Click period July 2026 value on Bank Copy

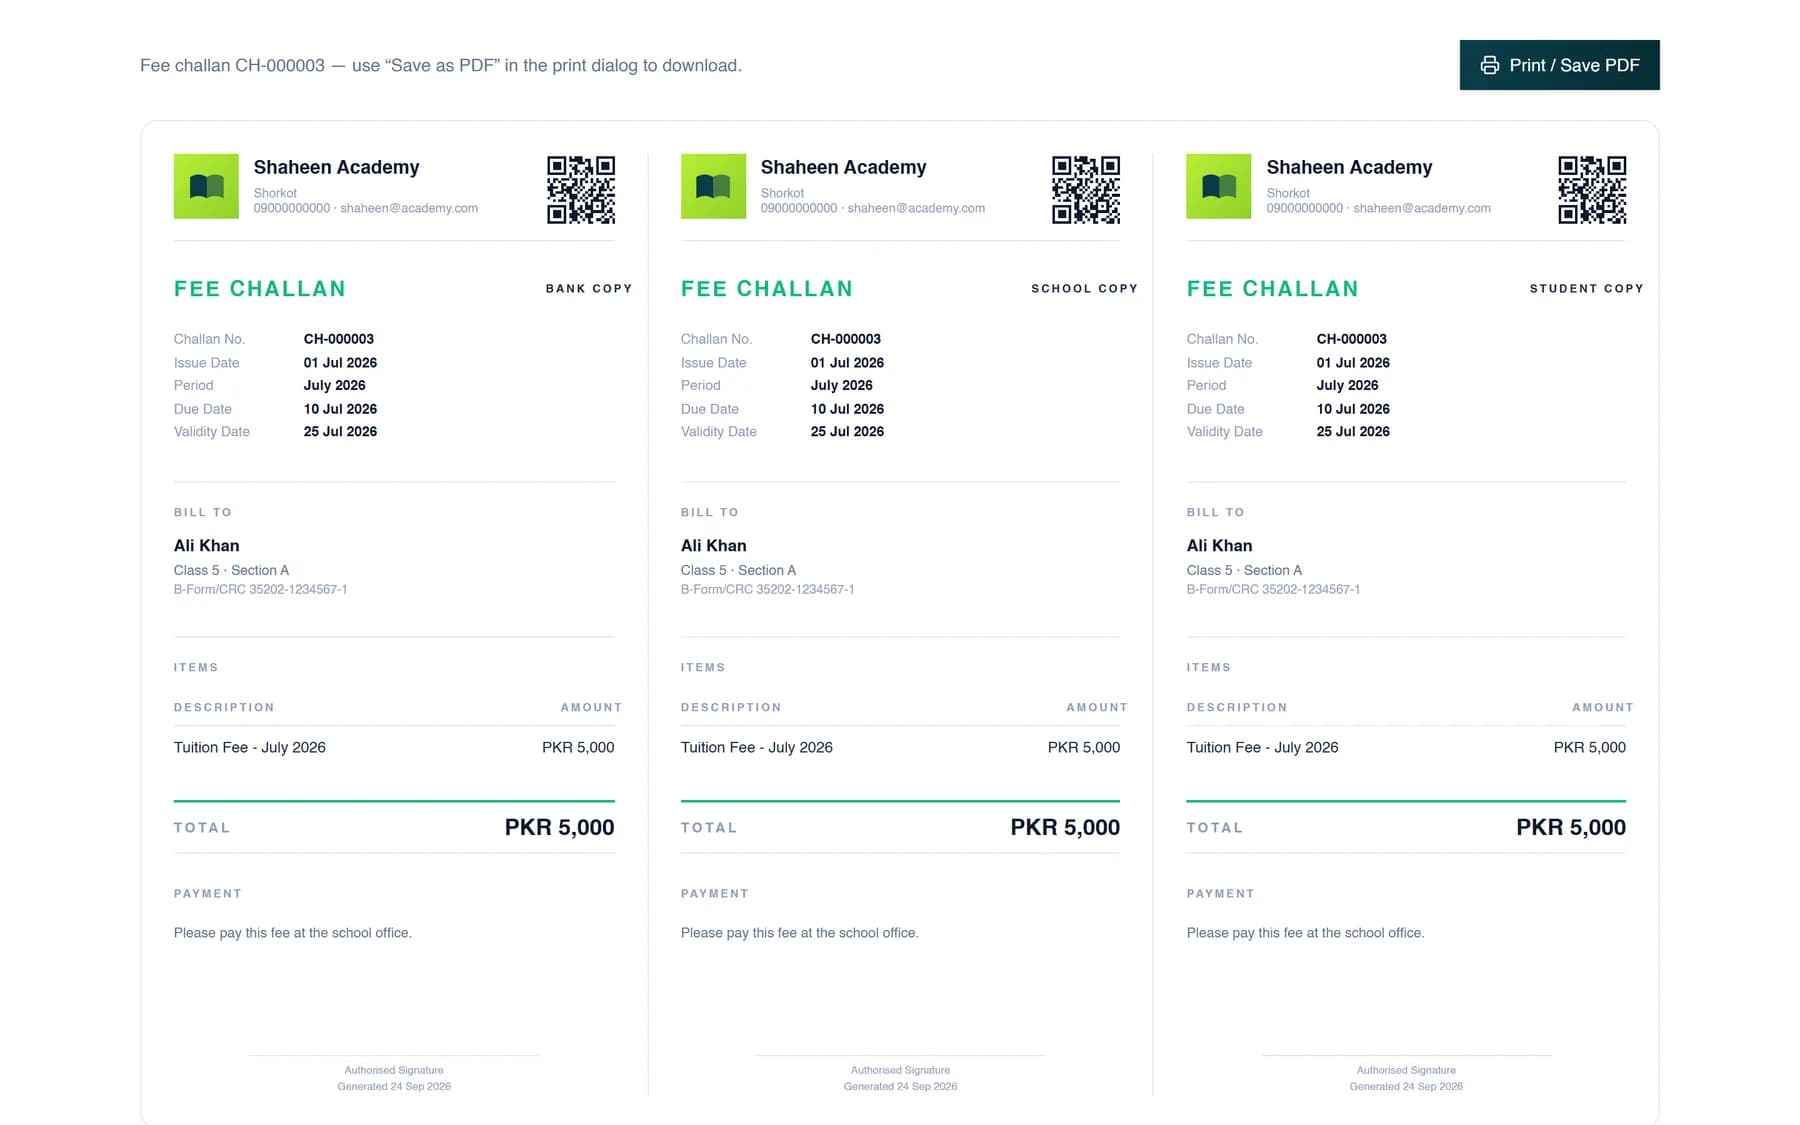(x=335, y=385)
